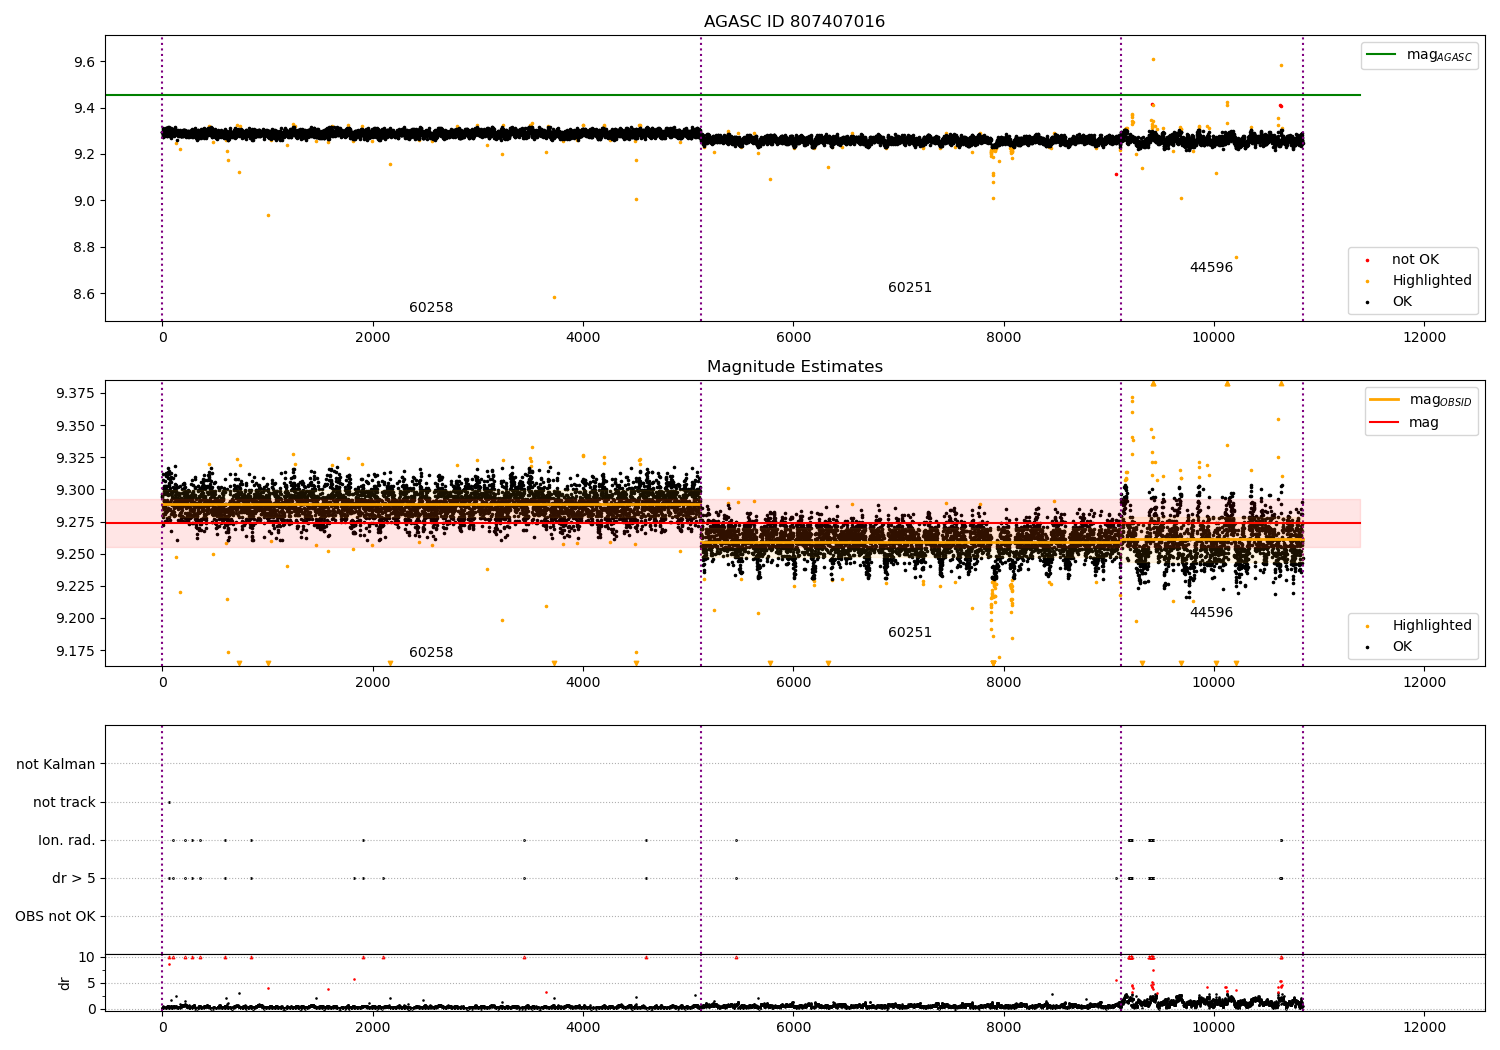
Task: Click 'Highlighted' in the middle plot legend
Action: (x=1432, y=626)
